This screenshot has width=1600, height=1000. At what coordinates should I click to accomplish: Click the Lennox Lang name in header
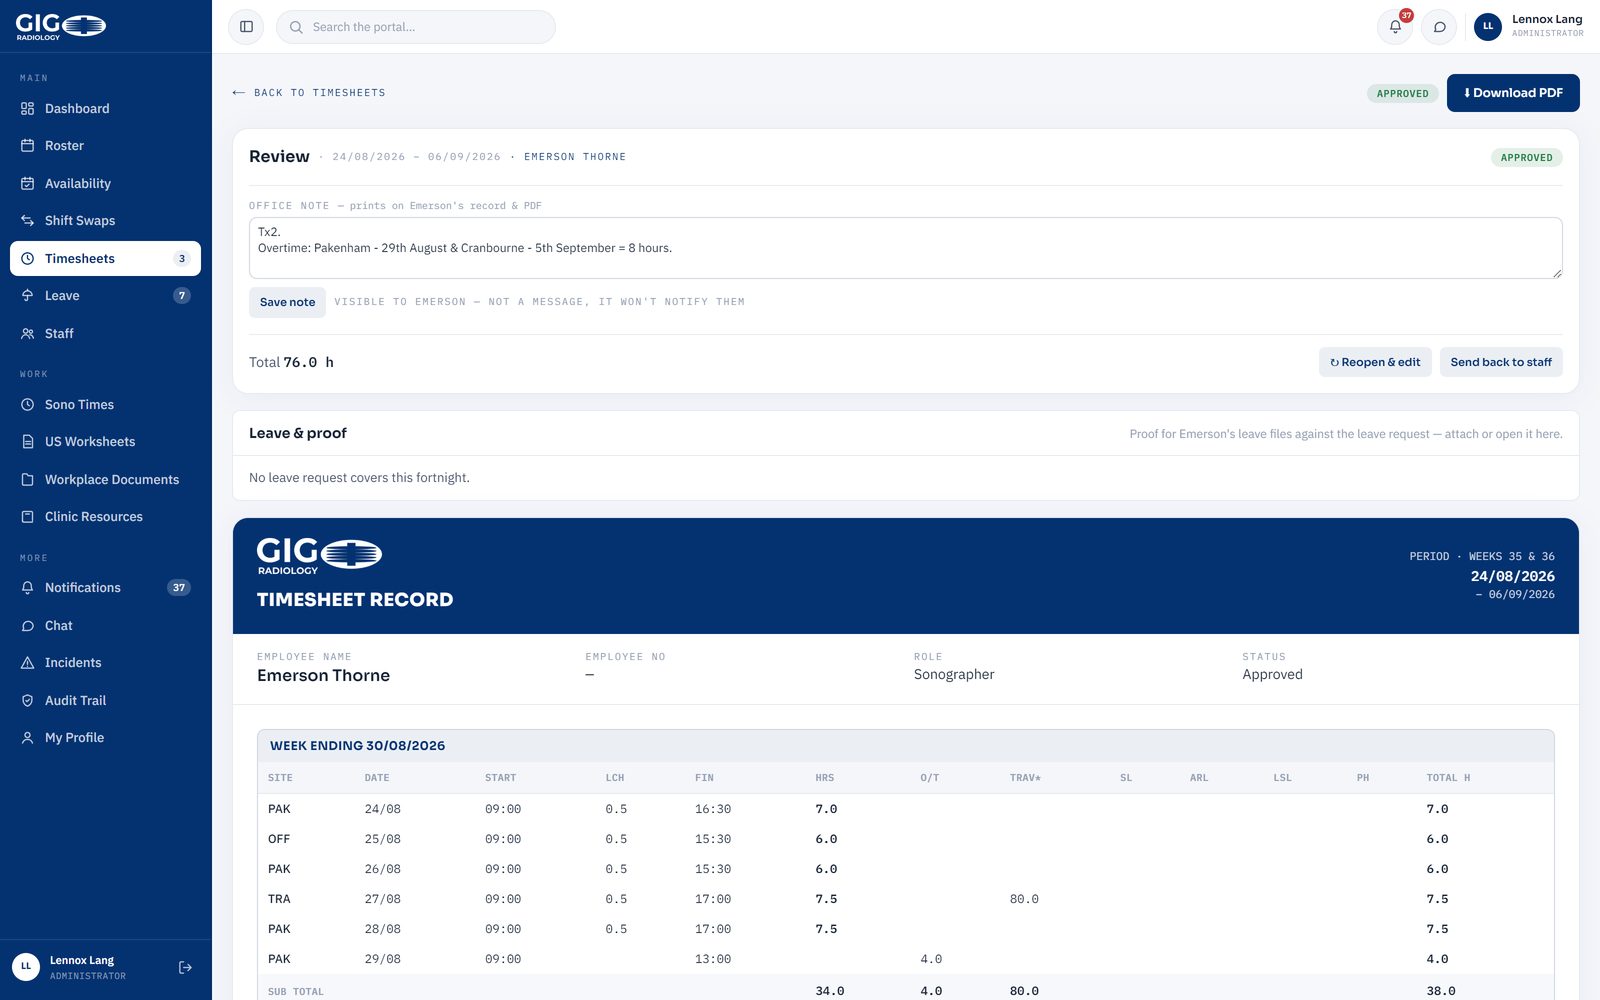[x=1547, y=19]
